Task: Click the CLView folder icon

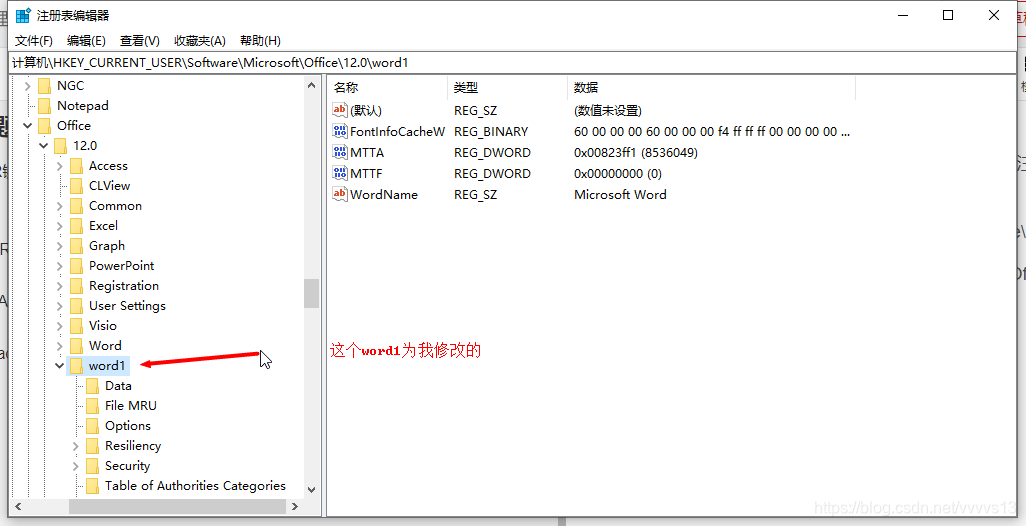Action: [x=77, y=186]
